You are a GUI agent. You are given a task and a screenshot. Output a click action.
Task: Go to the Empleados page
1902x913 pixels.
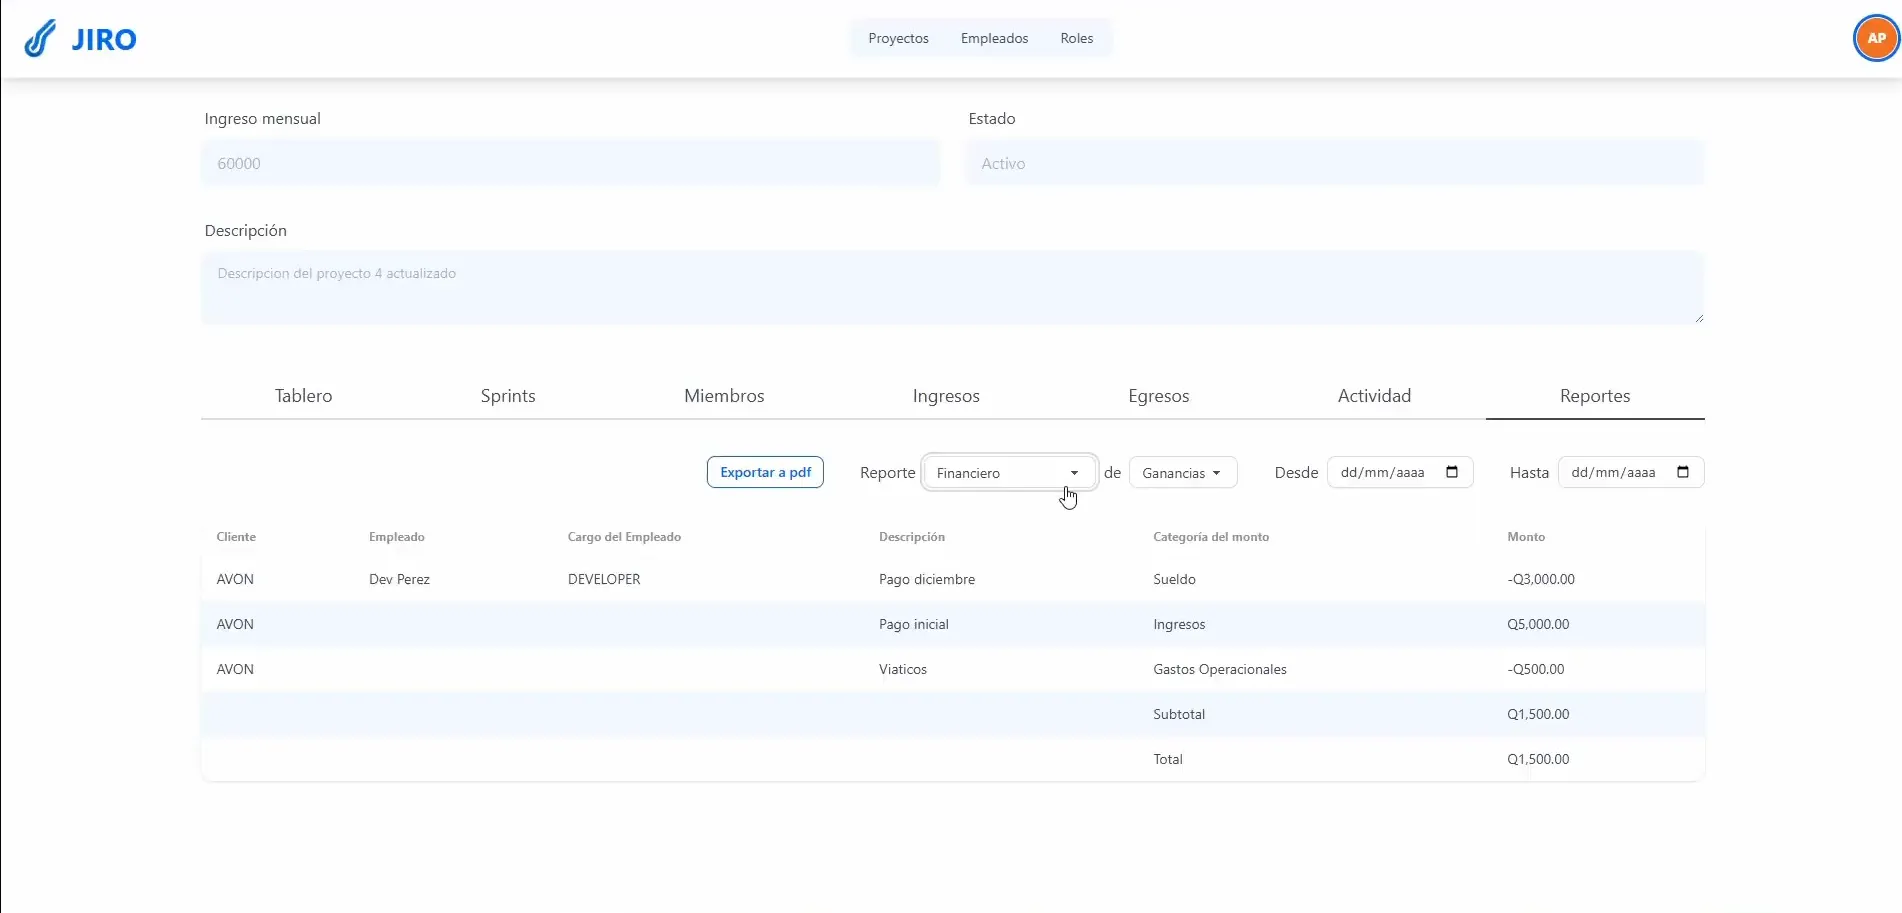click(994, 38)
